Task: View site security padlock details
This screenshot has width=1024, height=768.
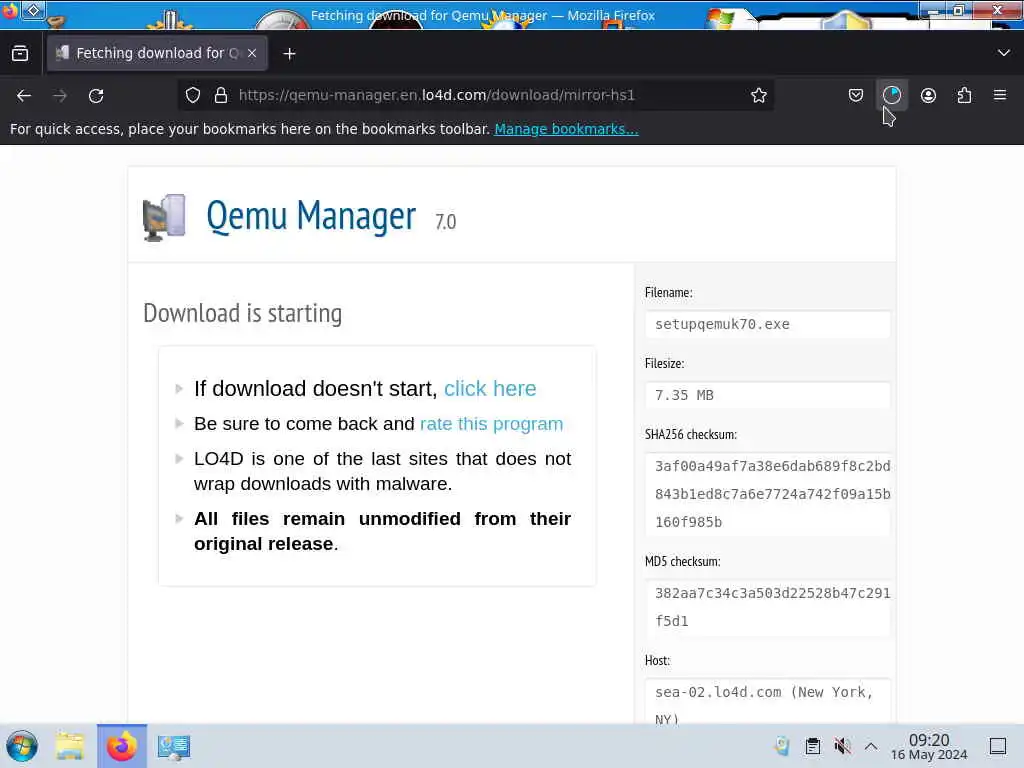Action: click(x=221, y=95)
